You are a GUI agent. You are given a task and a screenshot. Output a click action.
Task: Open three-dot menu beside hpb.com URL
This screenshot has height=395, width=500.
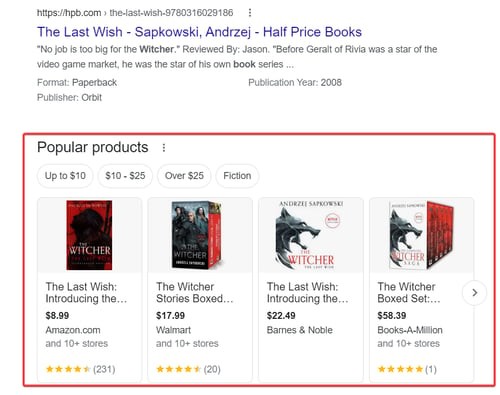tap(250, 13)
